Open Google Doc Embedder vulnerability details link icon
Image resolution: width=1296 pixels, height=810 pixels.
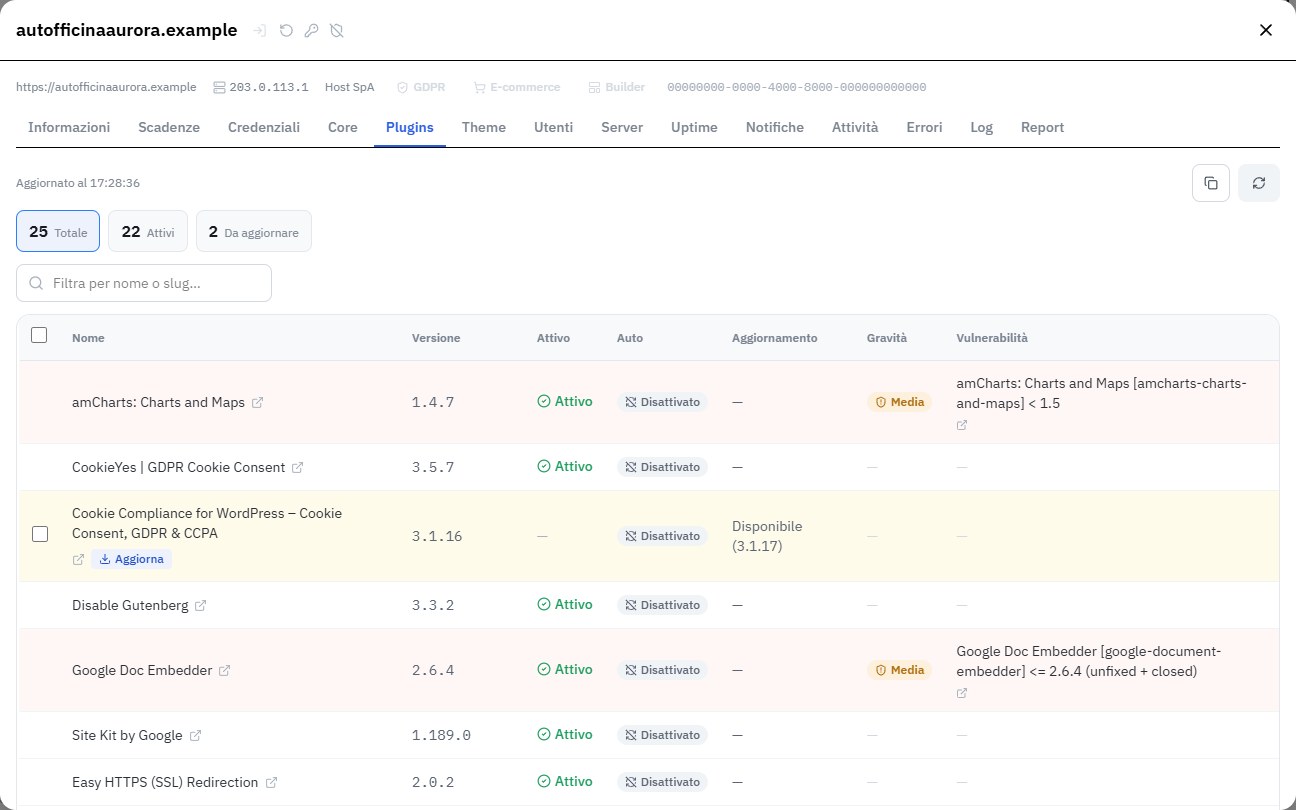(962, 693)
